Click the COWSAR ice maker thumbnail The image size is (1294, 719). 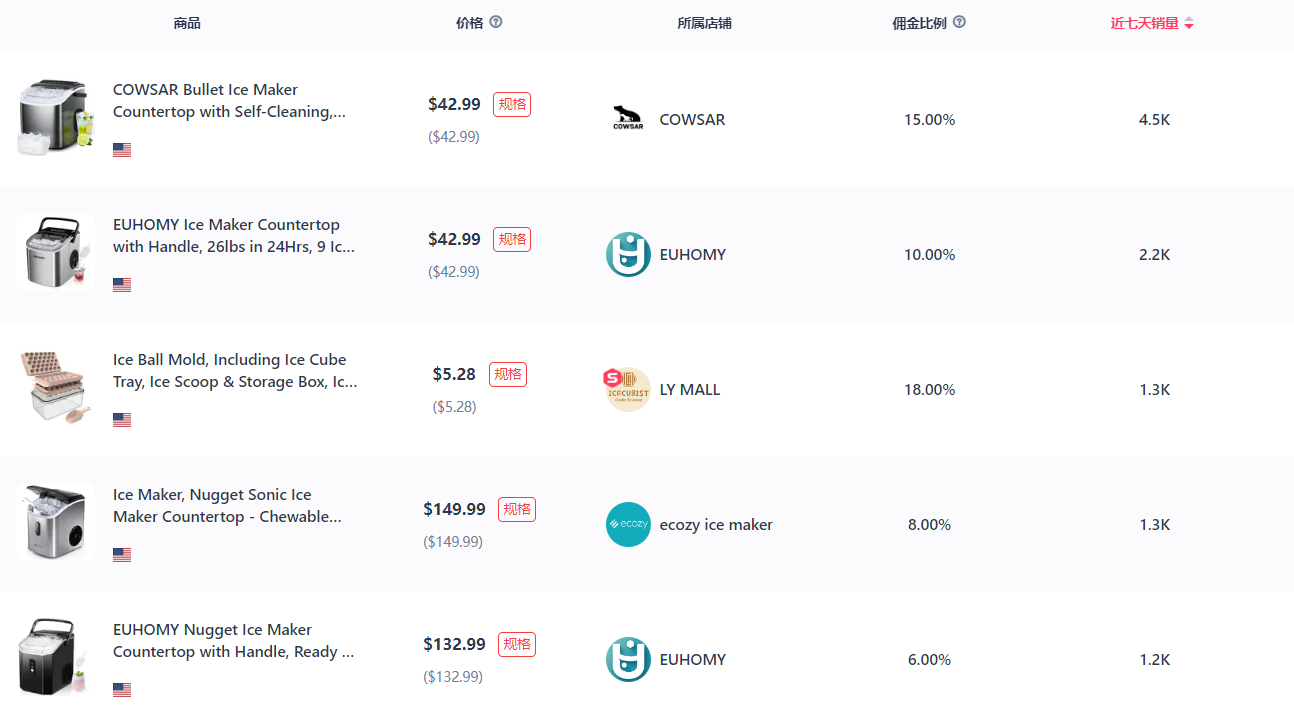pos(55,118)
